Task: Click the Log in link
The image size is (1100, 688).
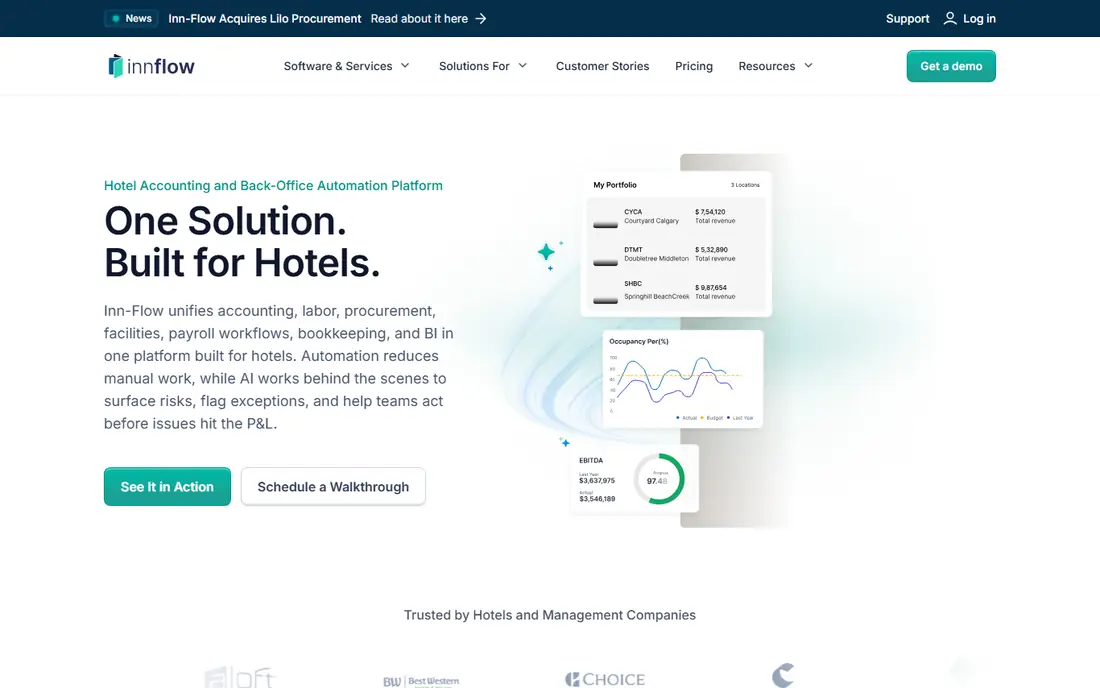Action: point(979,18)
